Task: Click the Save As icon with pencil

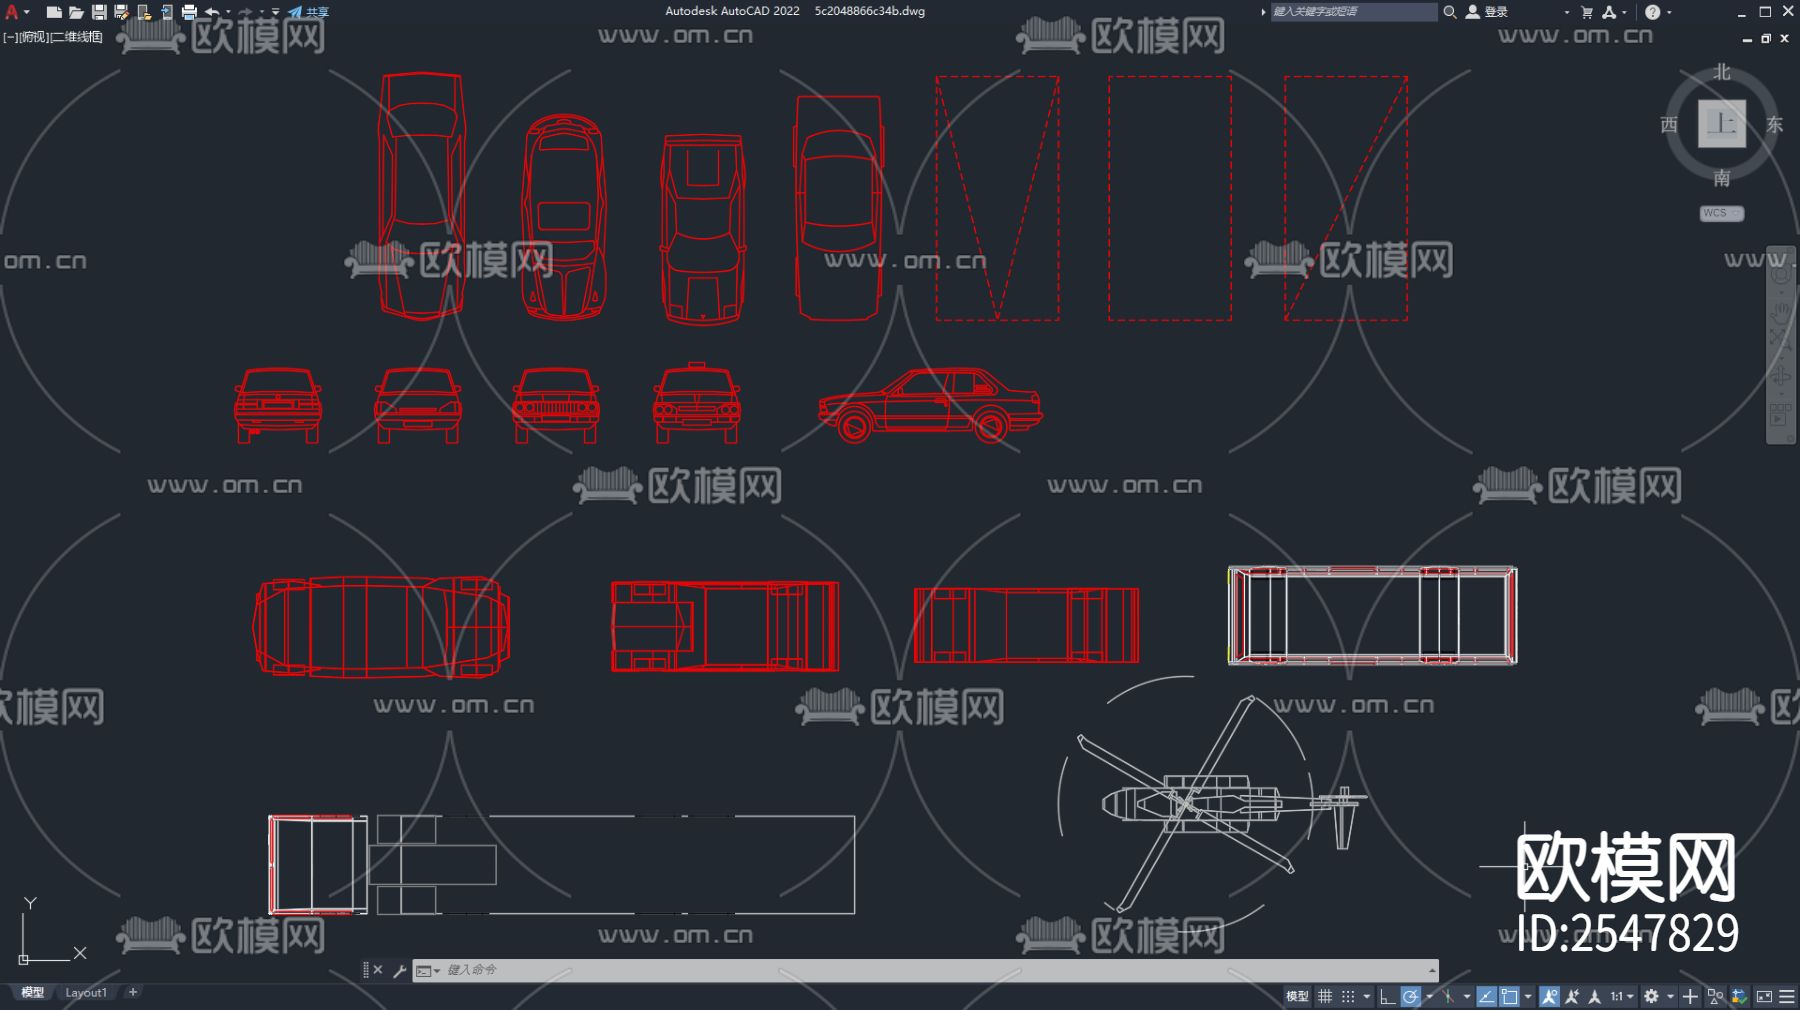Action: pos(121,12)
